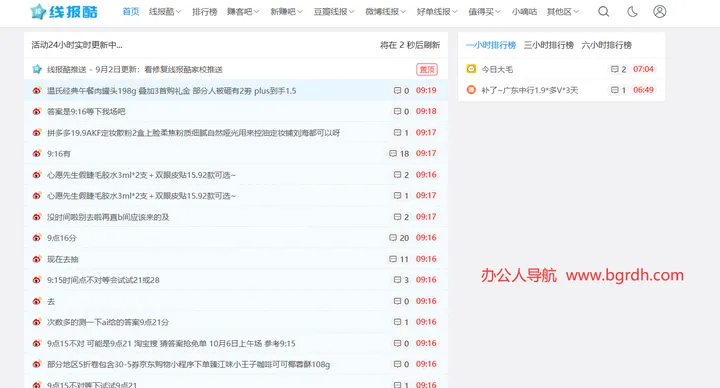Image resolution: width=720 pixels, height=388 pixels.
Task: Open the search magnifier icon in header
Action: pyautogui.click(x=603, y=11)
